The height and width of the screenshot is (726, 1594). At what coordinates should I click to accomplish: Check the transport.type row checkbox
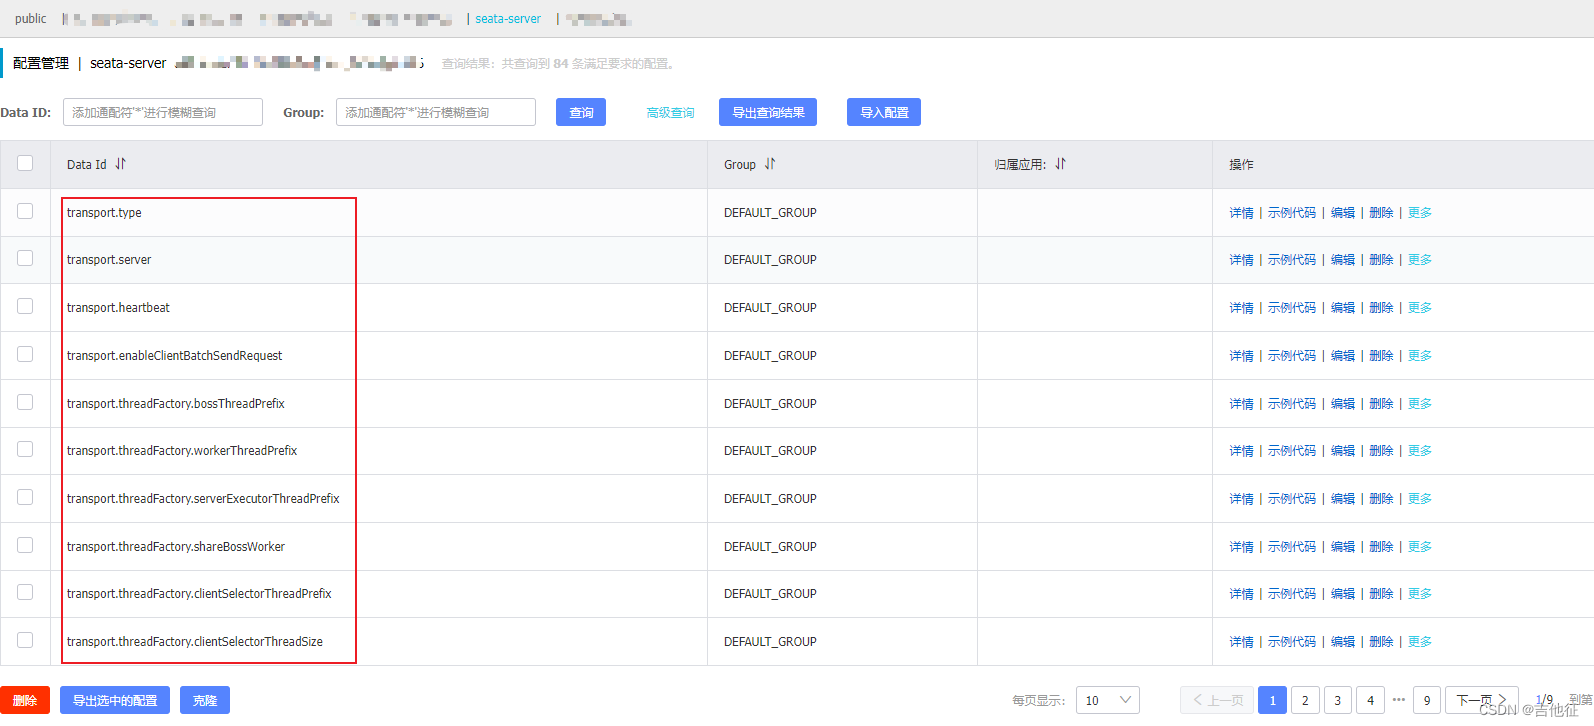pos(25,211)
